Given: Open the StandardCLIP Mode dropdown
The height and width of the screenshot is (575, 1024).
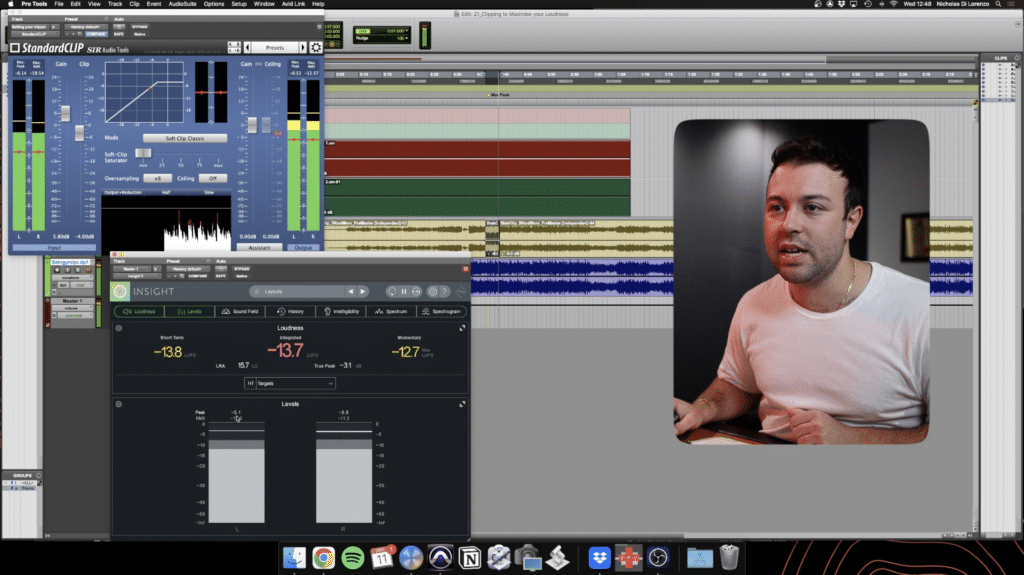Looking at the screenshot, I should point(185,139).
